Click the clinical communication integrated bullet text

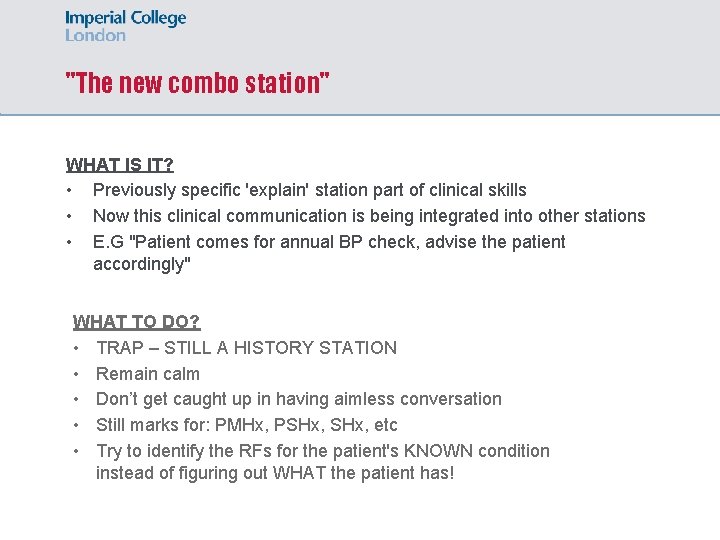369,216
